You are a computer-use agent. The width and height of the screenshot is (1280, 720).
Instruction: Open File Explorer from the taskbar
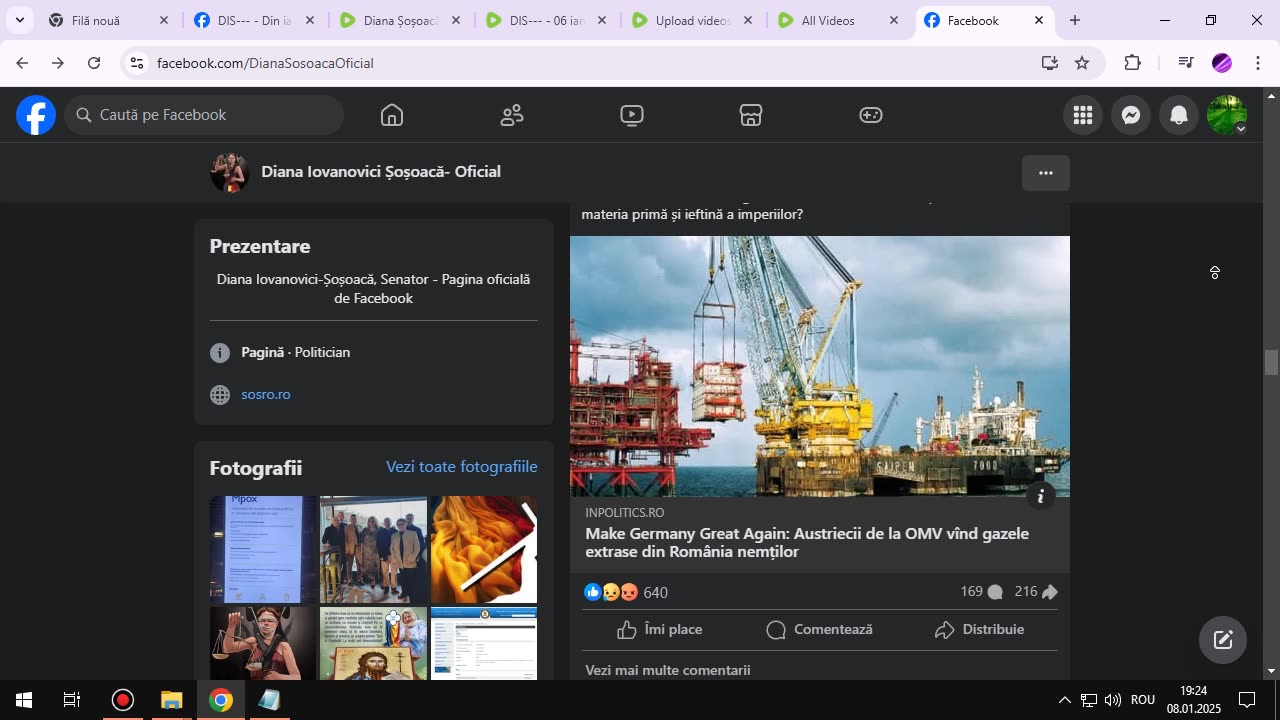tap(172, 700)
